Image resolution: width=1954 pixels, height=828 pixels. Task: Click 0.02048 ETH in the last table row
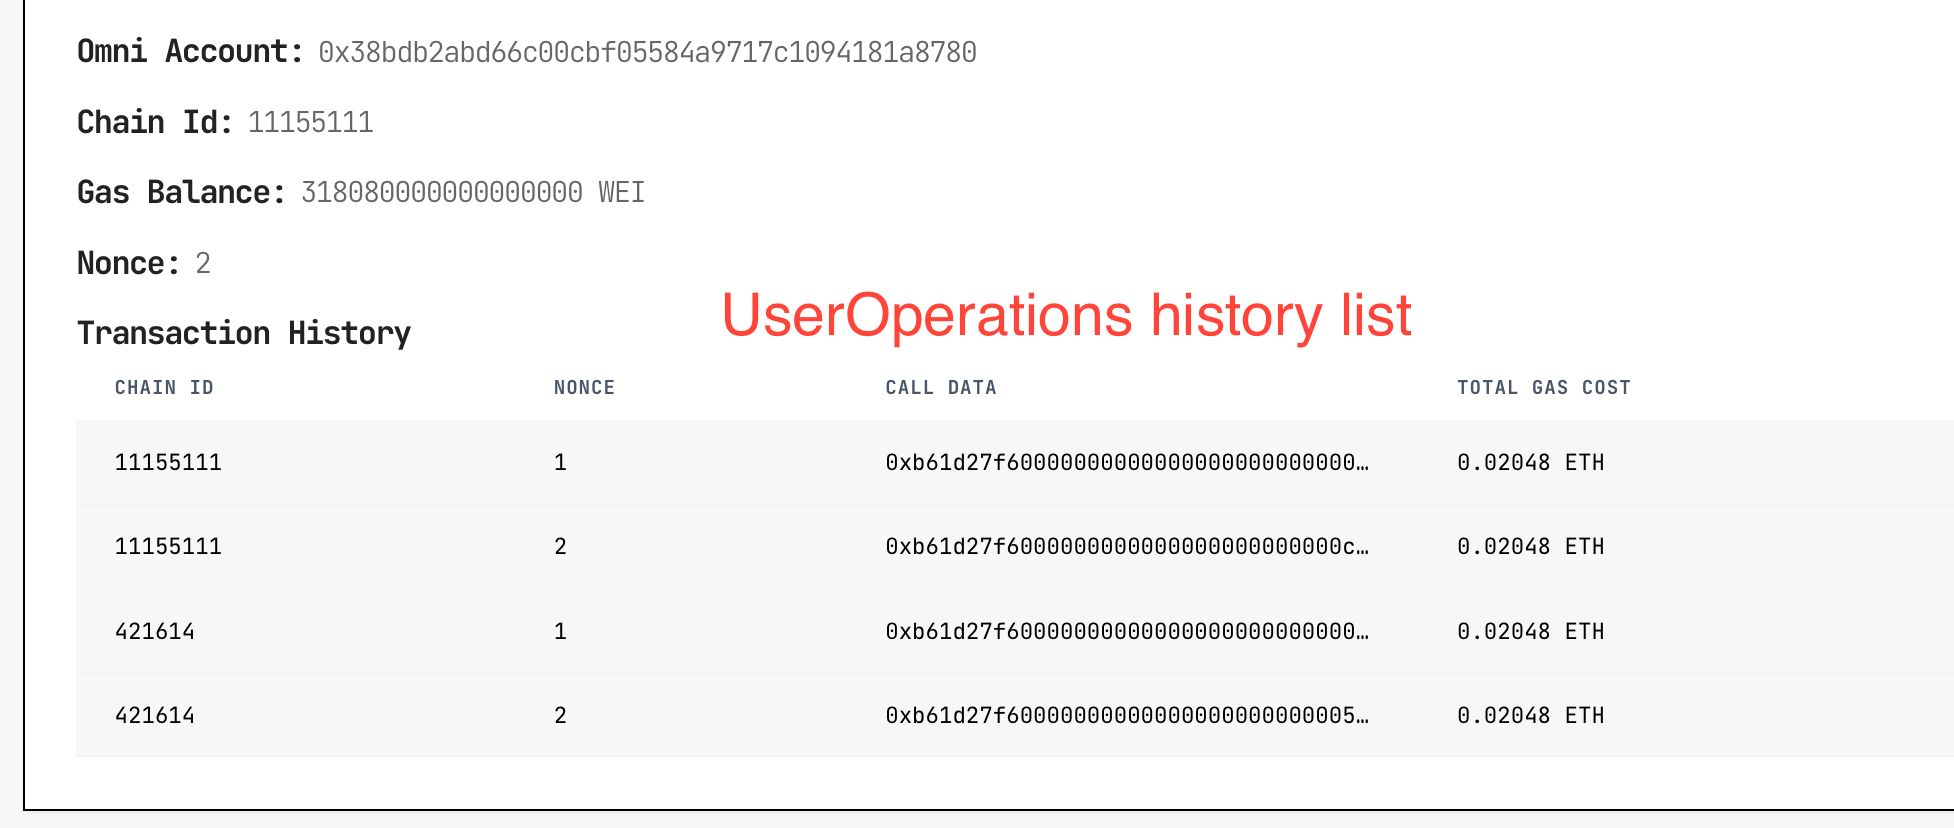(x=1530, y=715)
